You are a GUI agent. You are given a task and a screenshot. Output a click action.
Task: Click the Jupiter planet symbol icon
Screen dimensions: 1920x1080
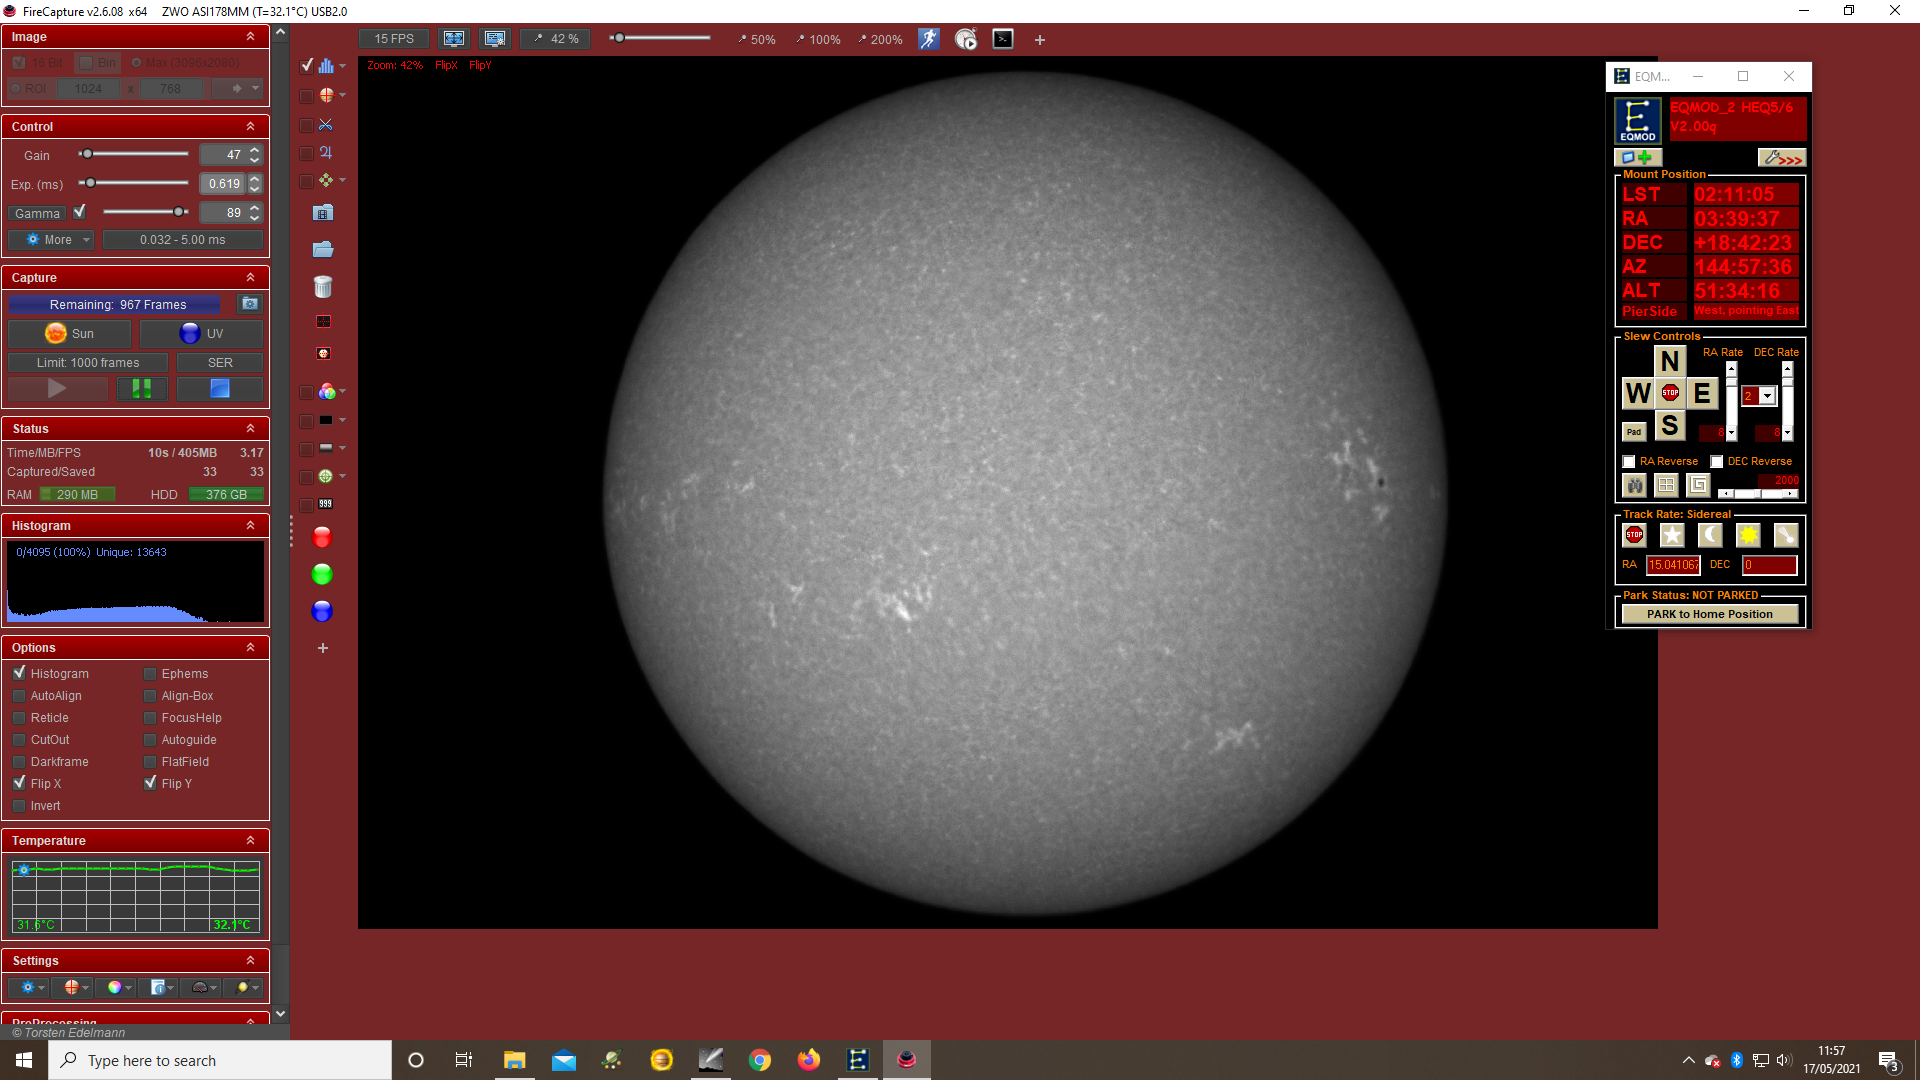(x=326, y=153)
